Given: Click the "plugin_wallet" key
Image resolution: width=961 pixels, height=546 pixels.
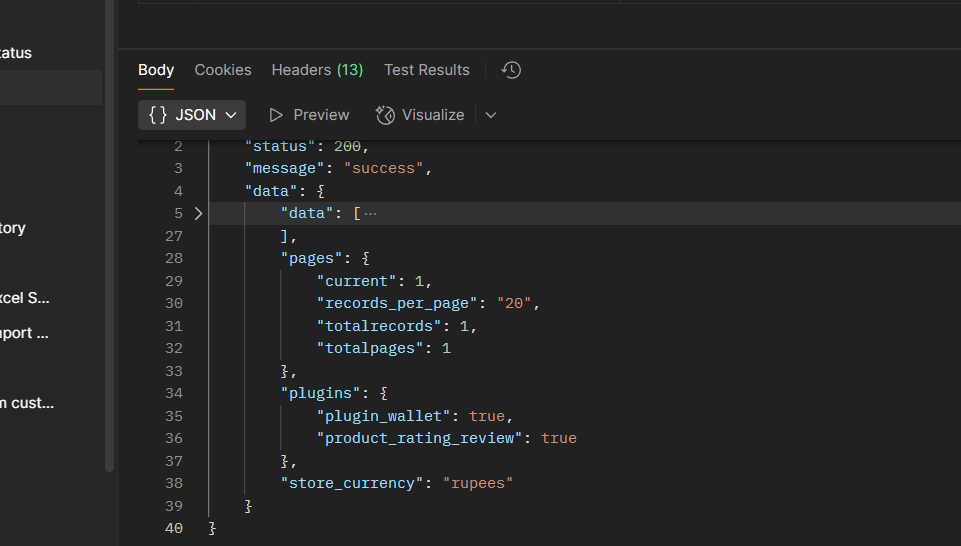Looking at the screenshot, I should (383, 416).
